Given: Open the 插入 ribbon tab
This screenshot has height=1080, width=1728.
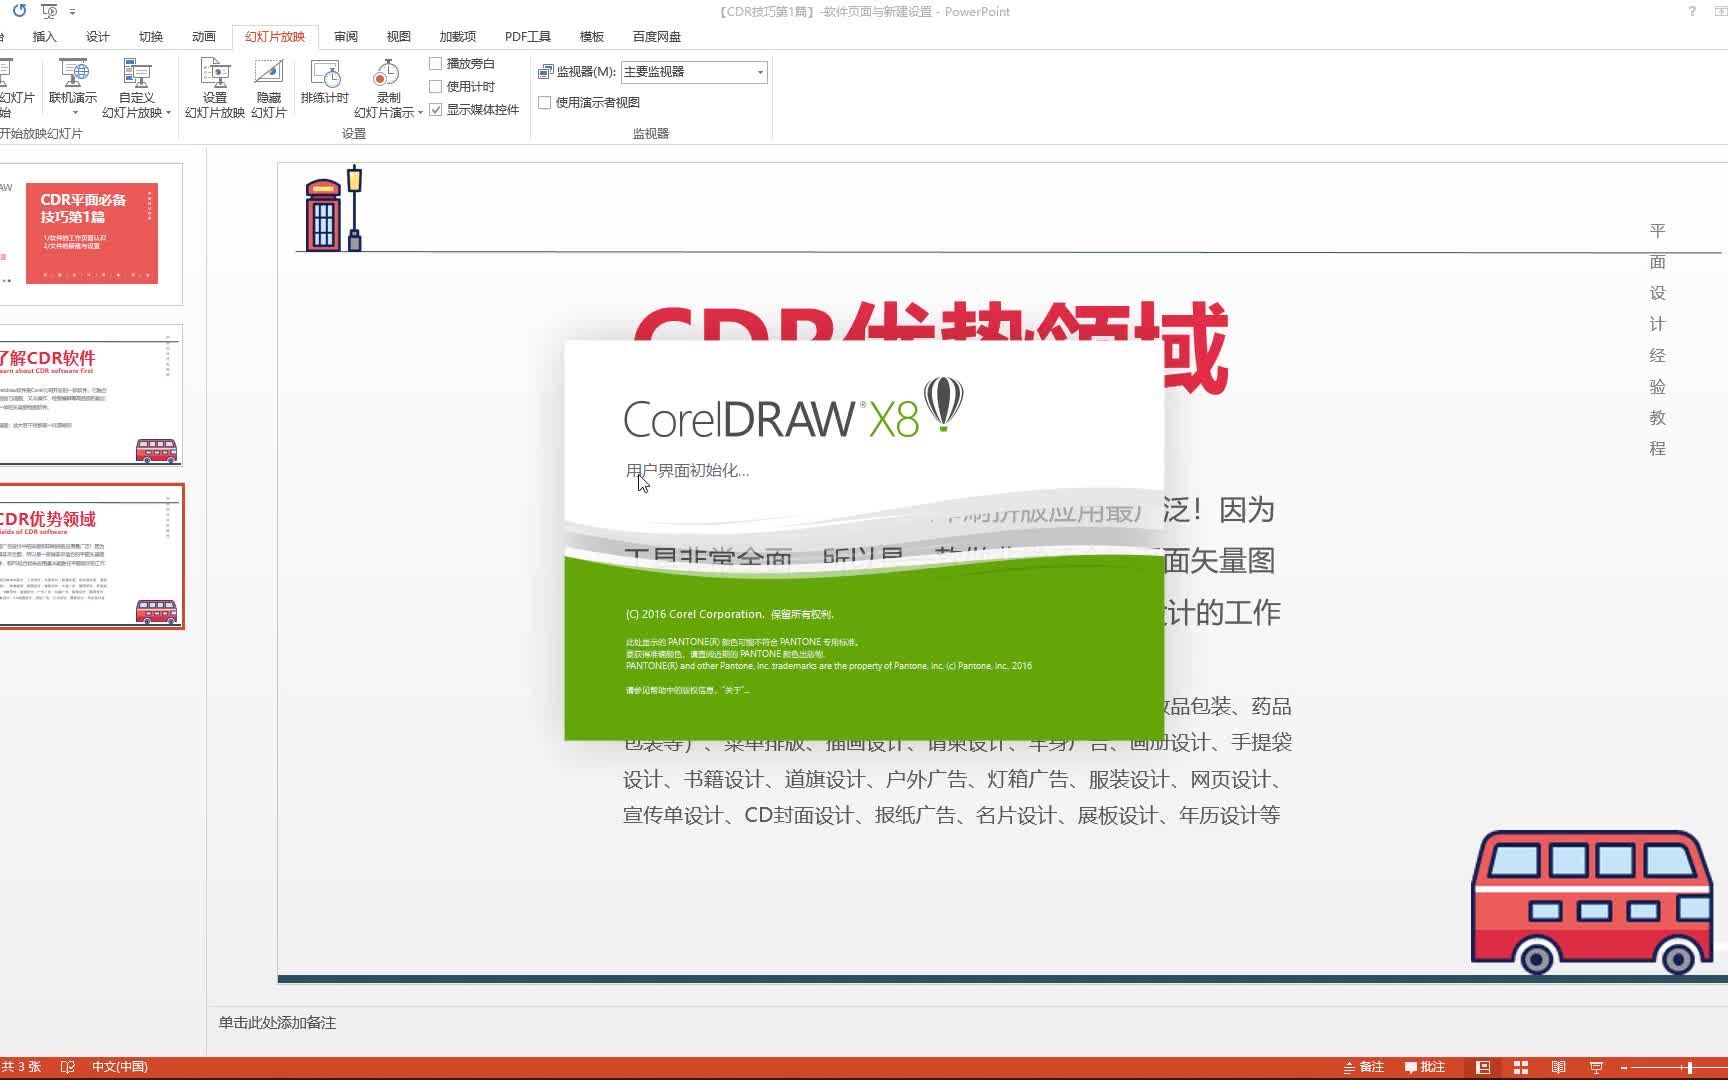Looking at the screenshot, I should [x=44, y=36].
